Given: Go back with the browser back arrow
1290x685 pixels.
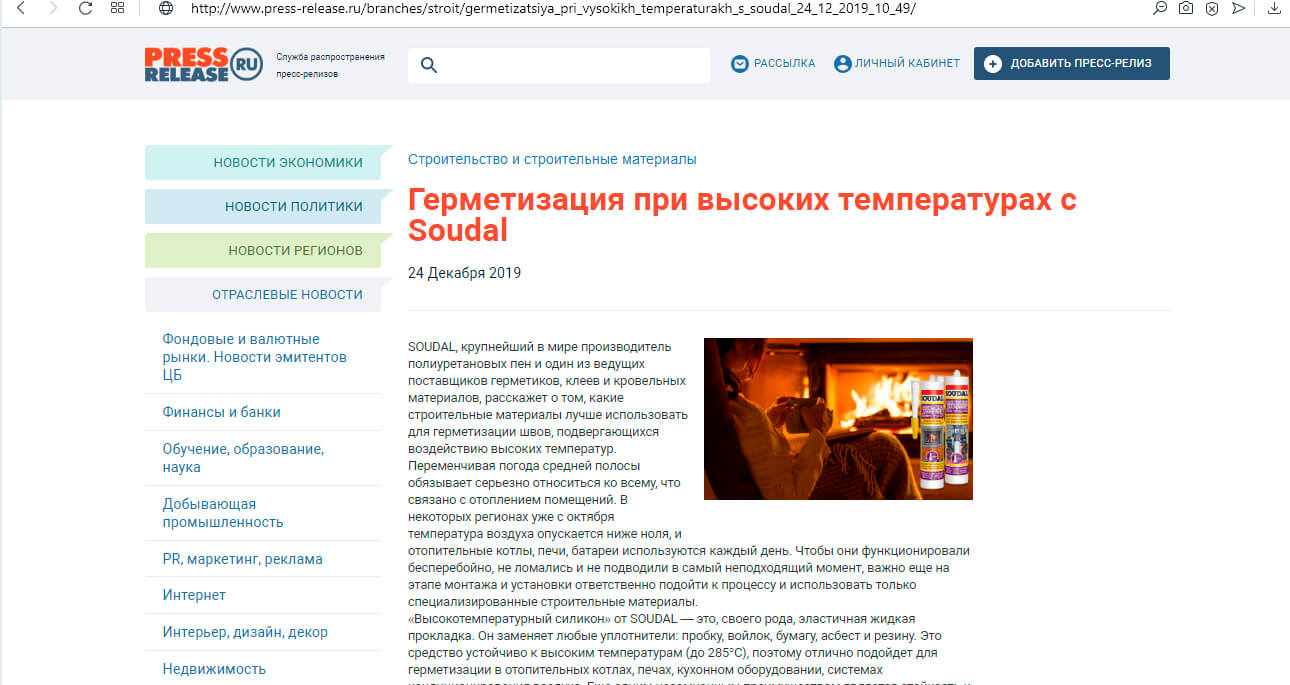Looking at the screenshot, I should pyautogui.click(x=22, y=8).
